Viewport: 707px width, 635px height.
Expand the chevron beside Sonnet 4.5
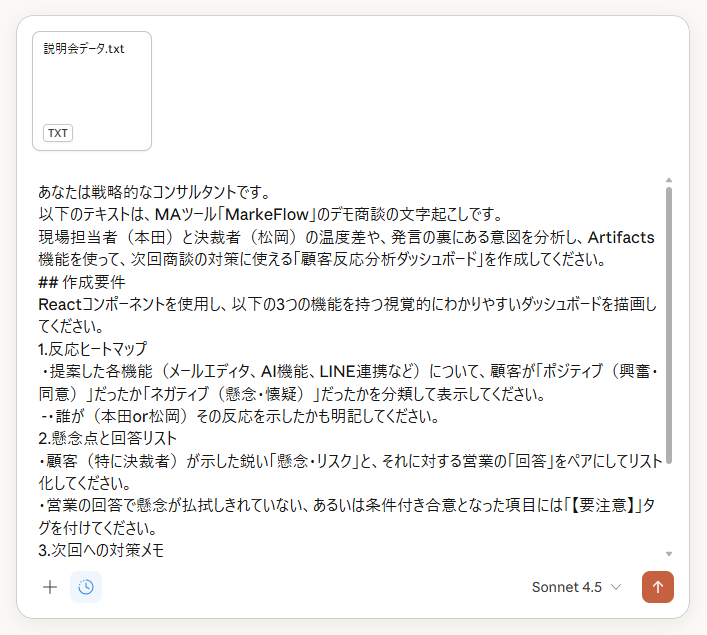click(616, 587)
